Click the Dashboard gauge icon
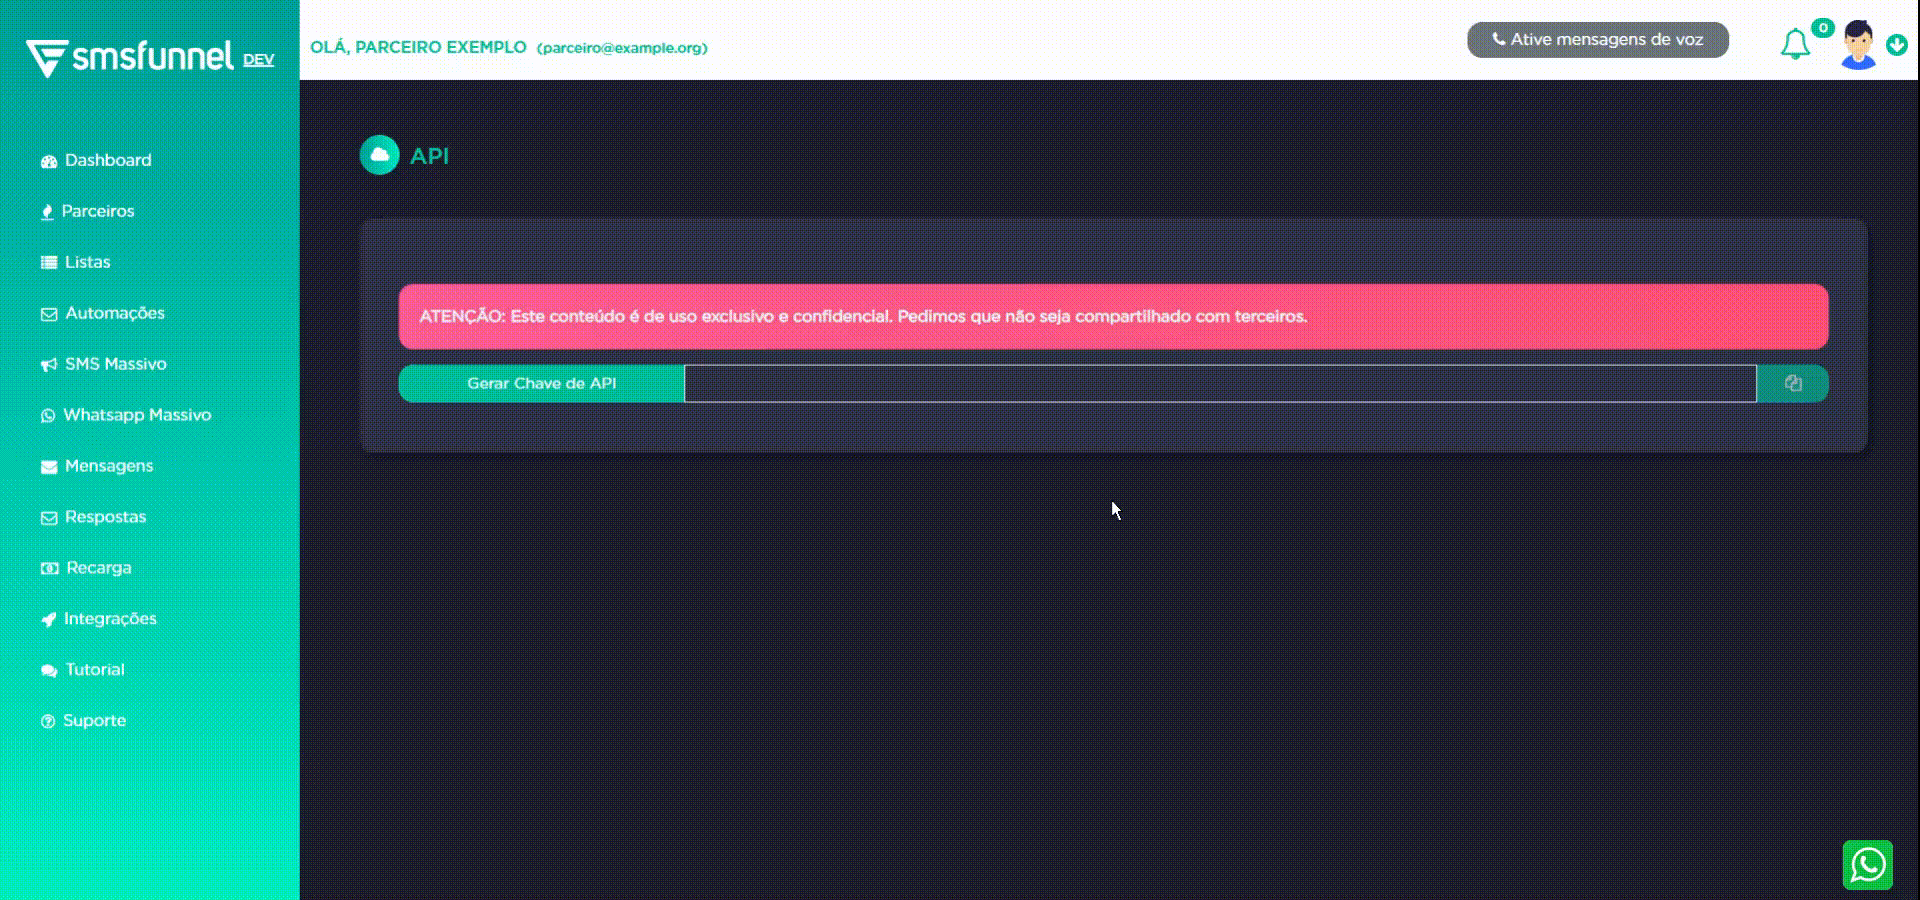 click(x=48, y=161)
